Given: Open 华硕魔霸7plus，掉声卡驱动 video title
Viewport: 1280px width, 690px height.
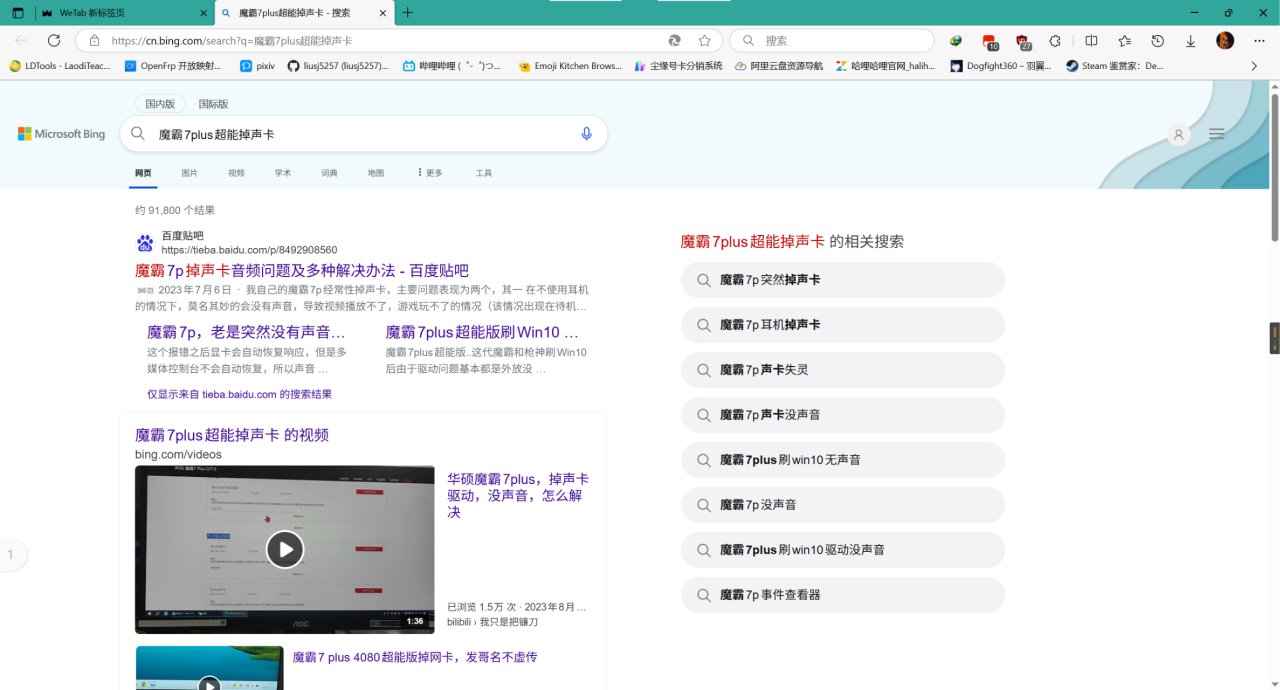Looking at the screenshot, I should (x=518, y=495).
